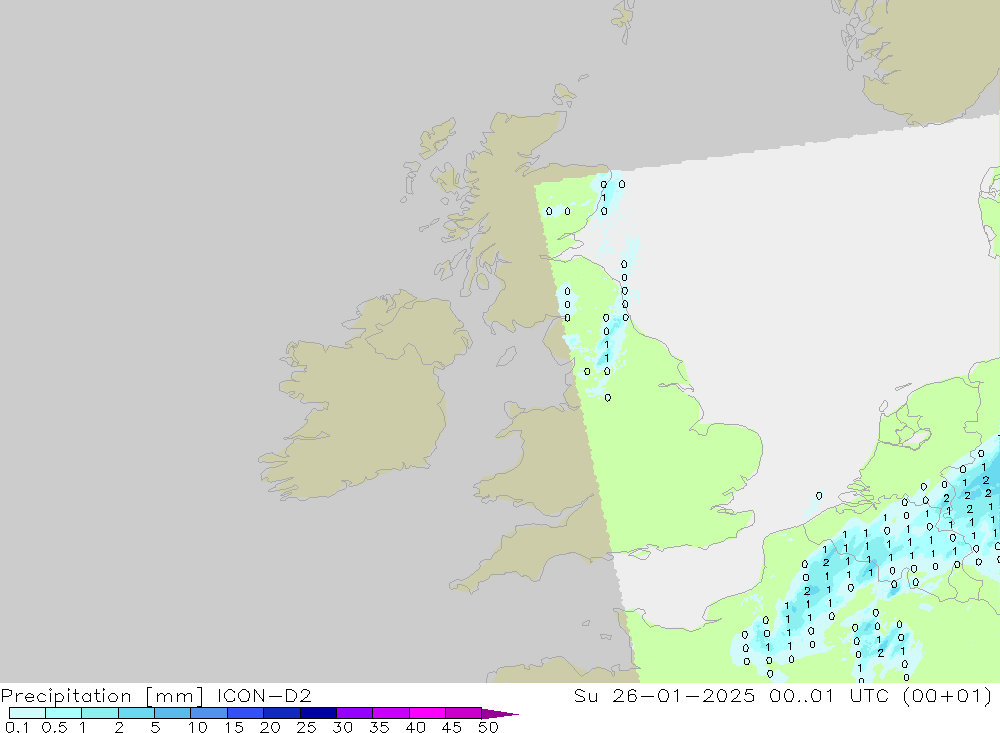The width and height of the screenshot is (1000, 733).
Task: Click the 10–15 mm blue legend box
Action: (209, 713)
